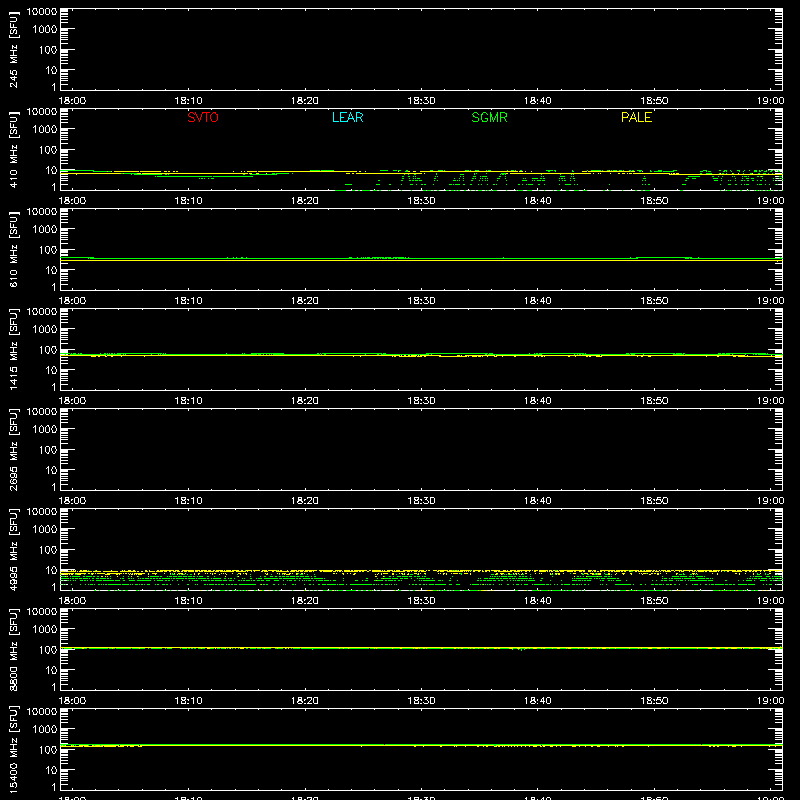Click 18:00 label below the 245 MHz panel
Image resolution: width=800 pixels, height=800 pixels.
(72, 101)
